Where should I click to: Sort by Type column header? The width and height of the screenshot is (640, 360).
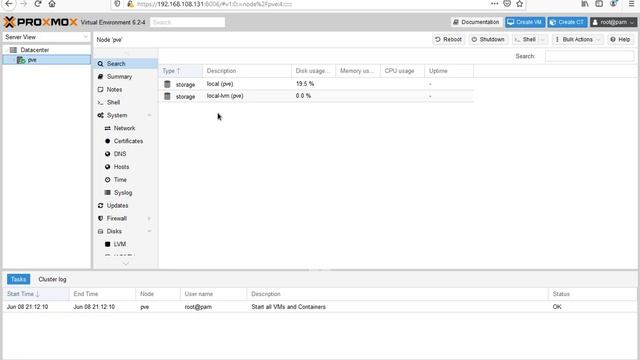click(180, 71)
